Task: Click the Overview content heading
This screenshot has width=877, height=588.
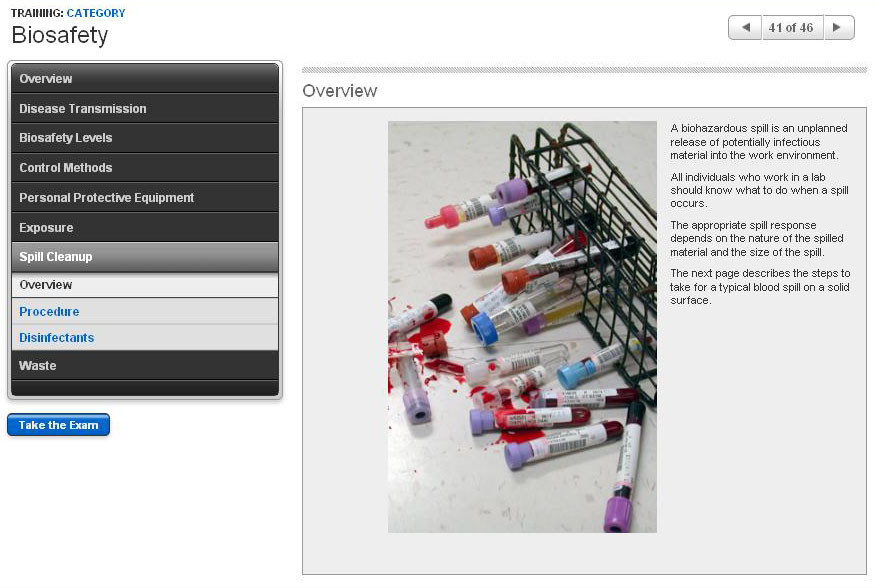Action: point(340,91)
